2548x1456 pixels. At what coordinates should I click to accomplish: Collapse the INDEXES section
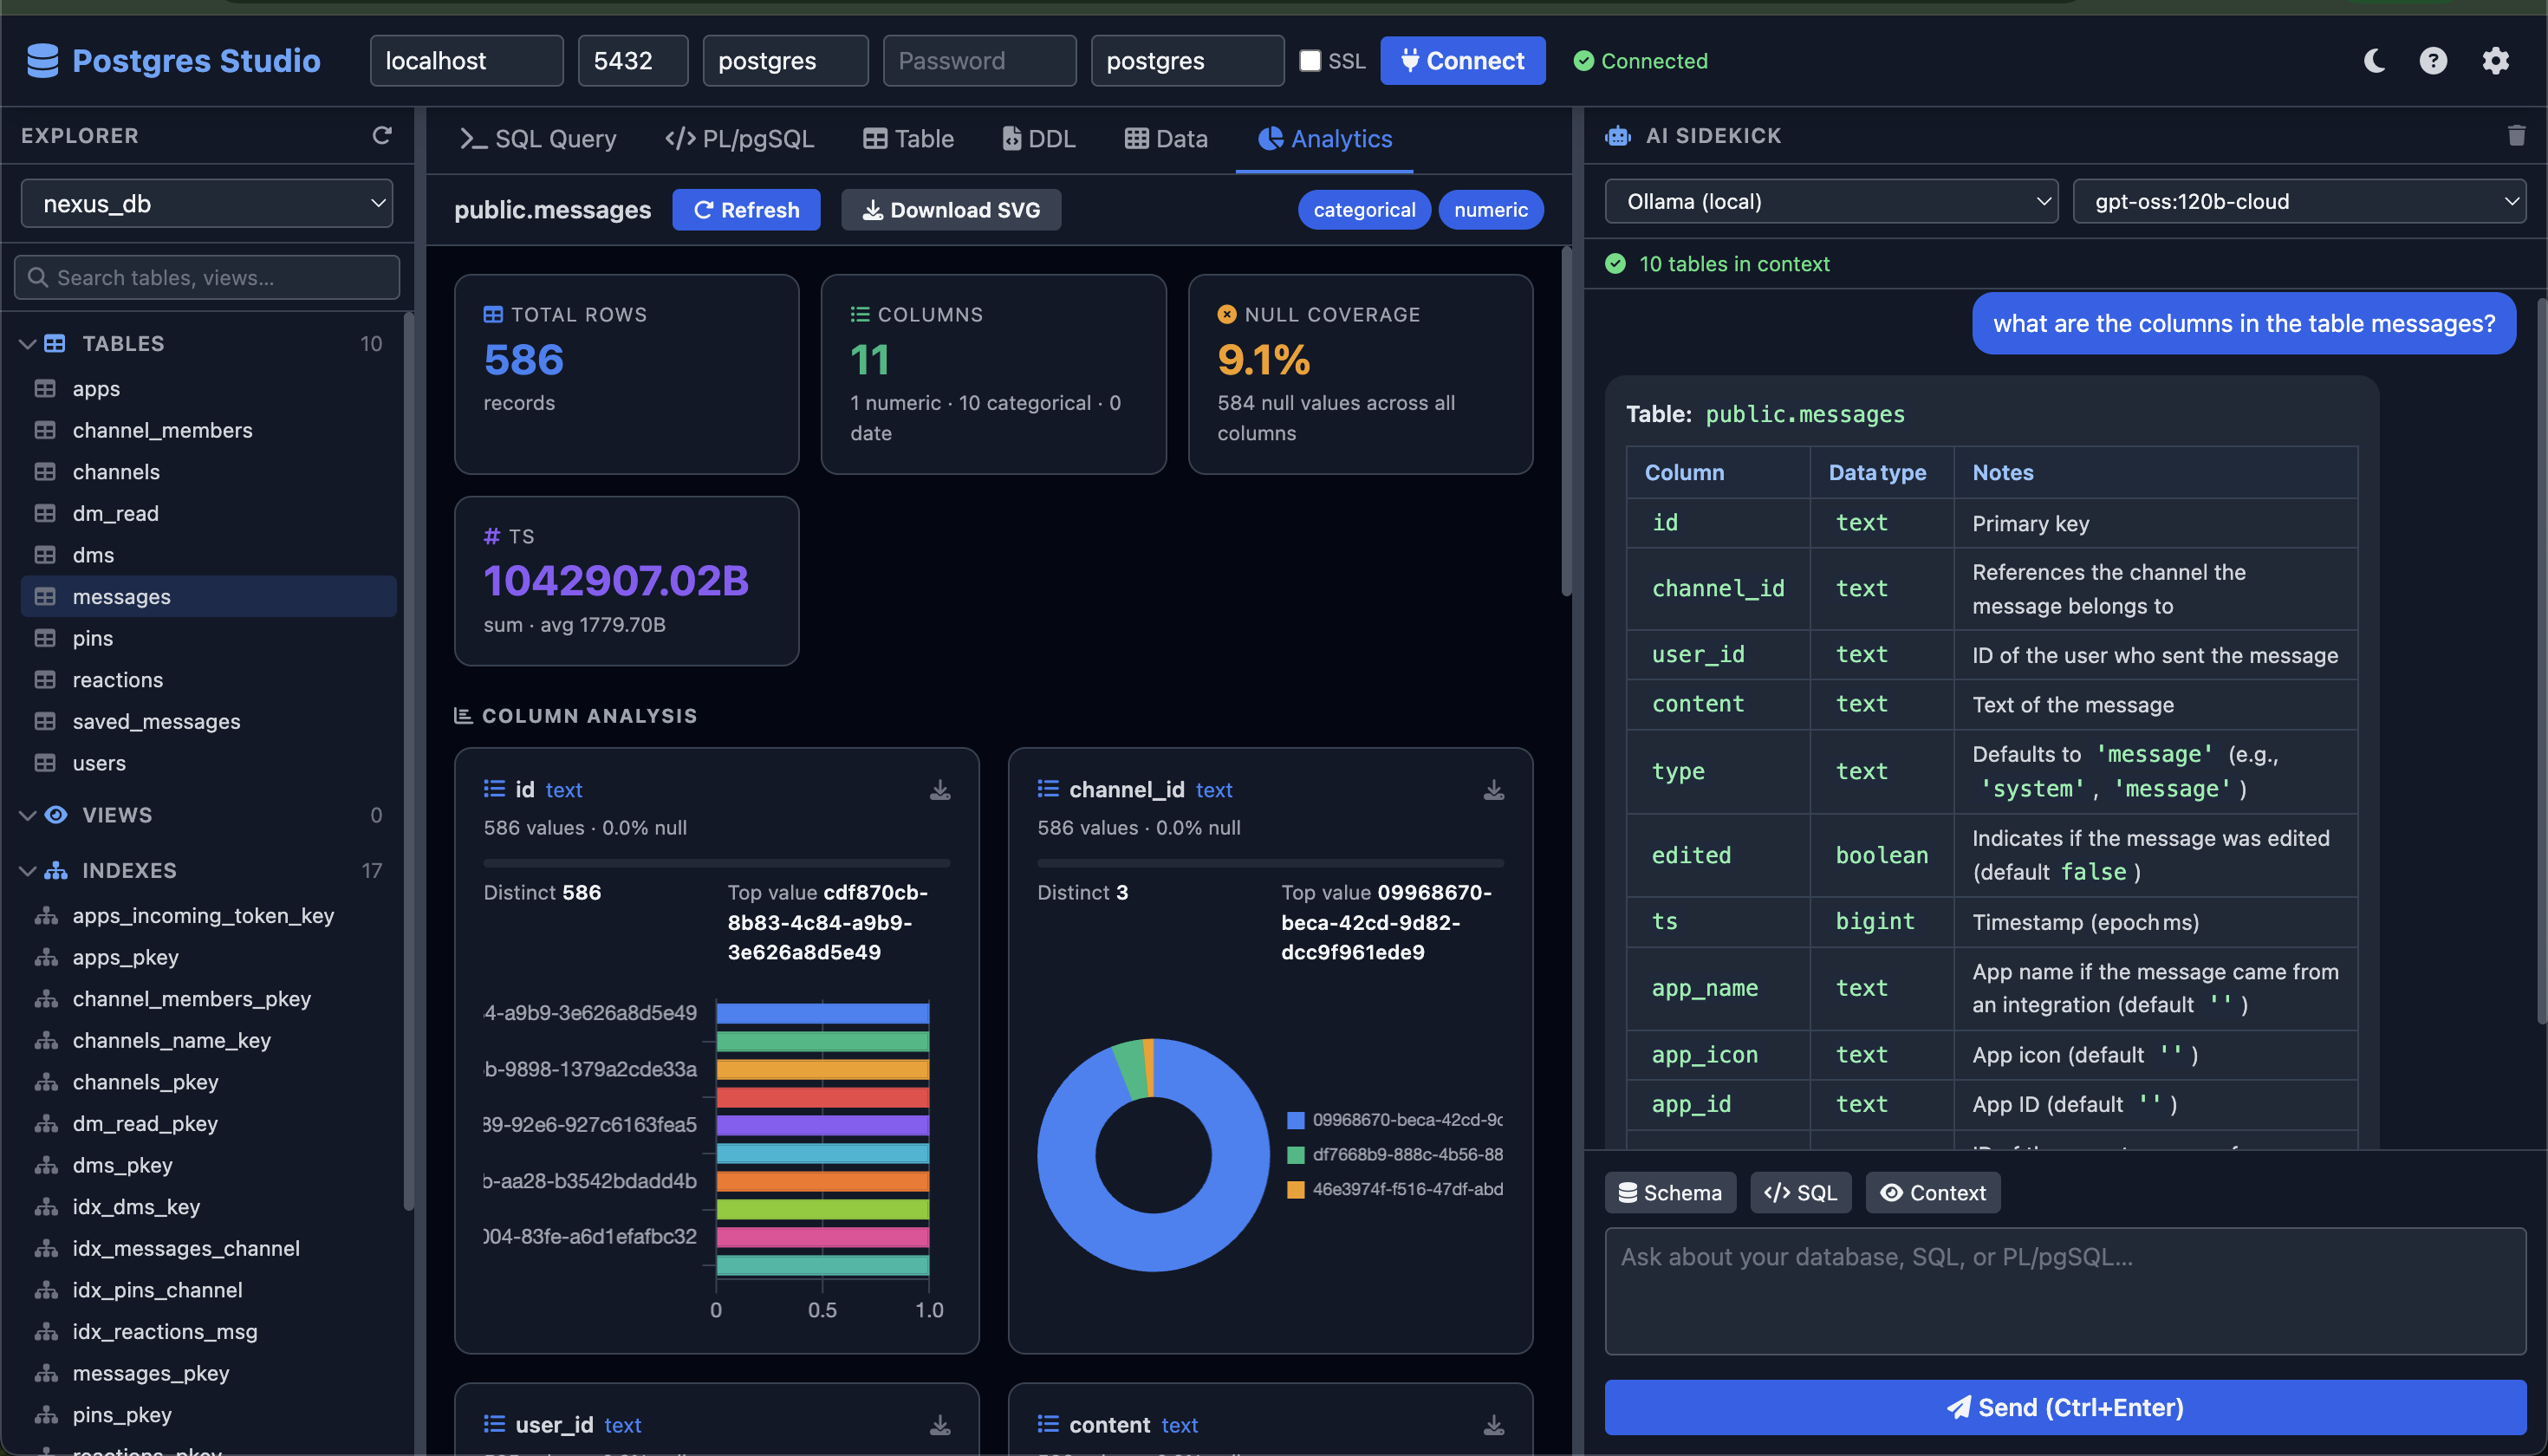tap(27, 870)
